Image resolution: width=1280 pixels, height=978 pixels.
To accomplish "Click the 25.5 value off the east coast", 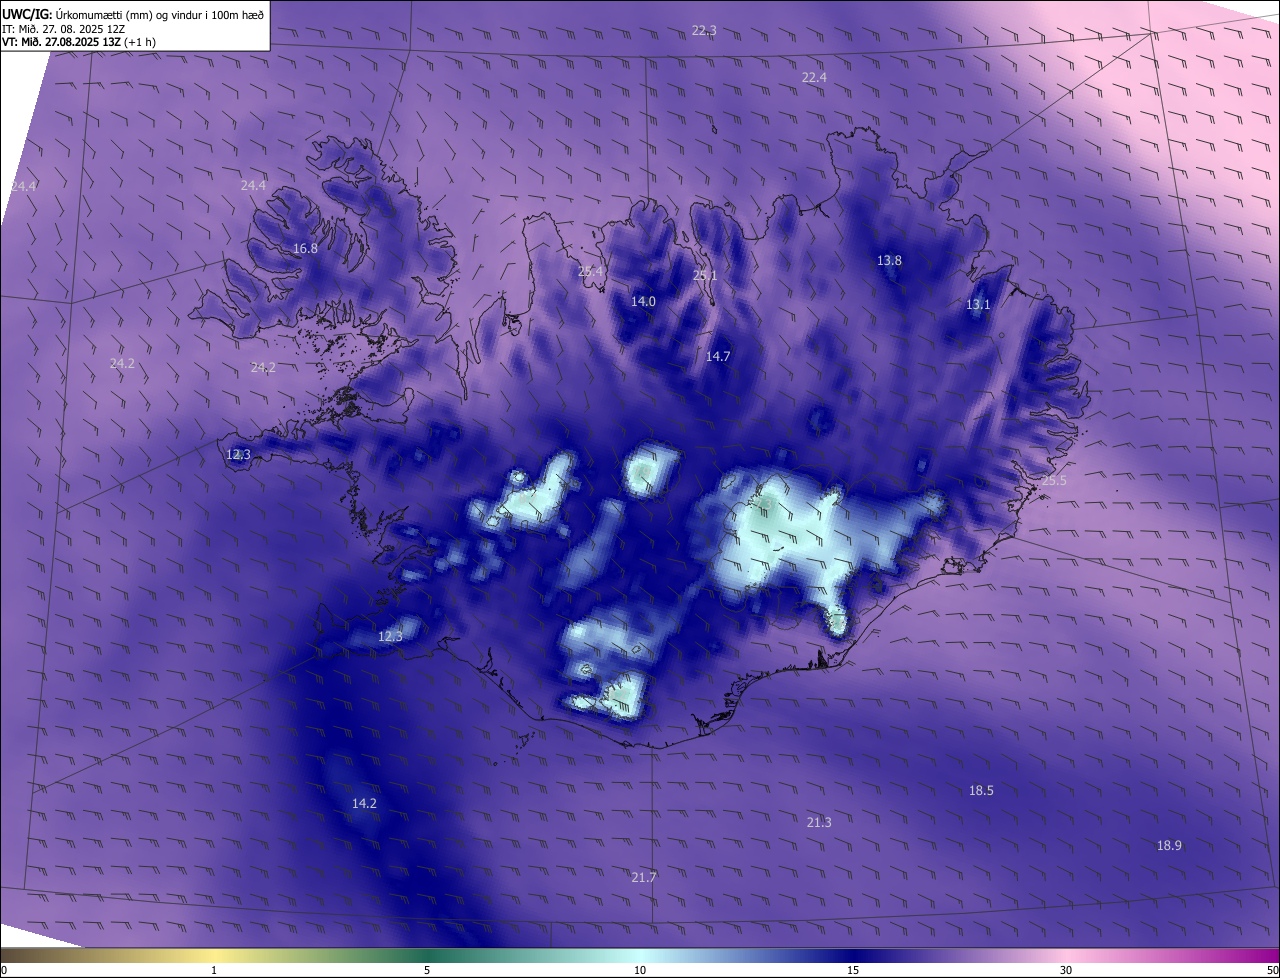I will tap(1055, 481).
